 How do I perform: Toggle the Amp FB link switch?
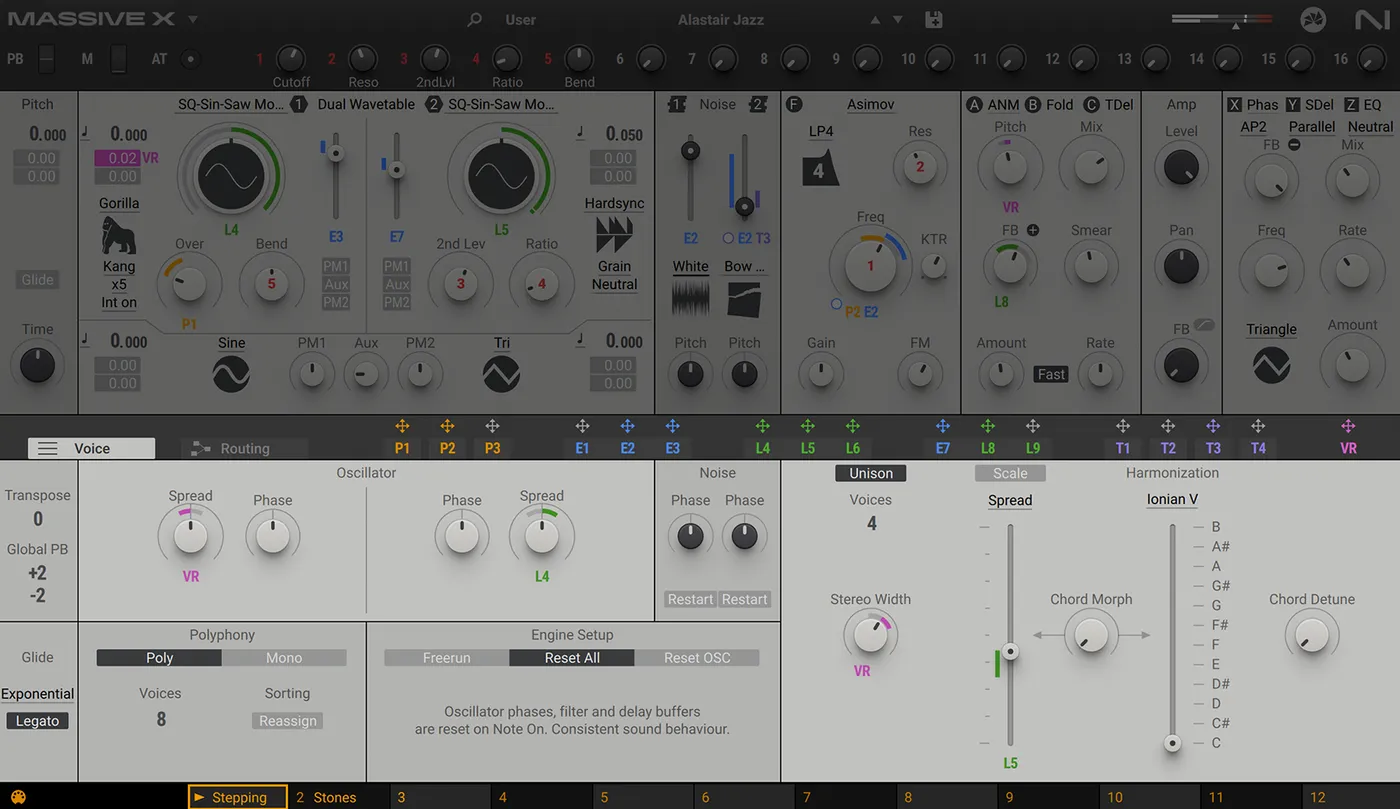(1204, 325)
